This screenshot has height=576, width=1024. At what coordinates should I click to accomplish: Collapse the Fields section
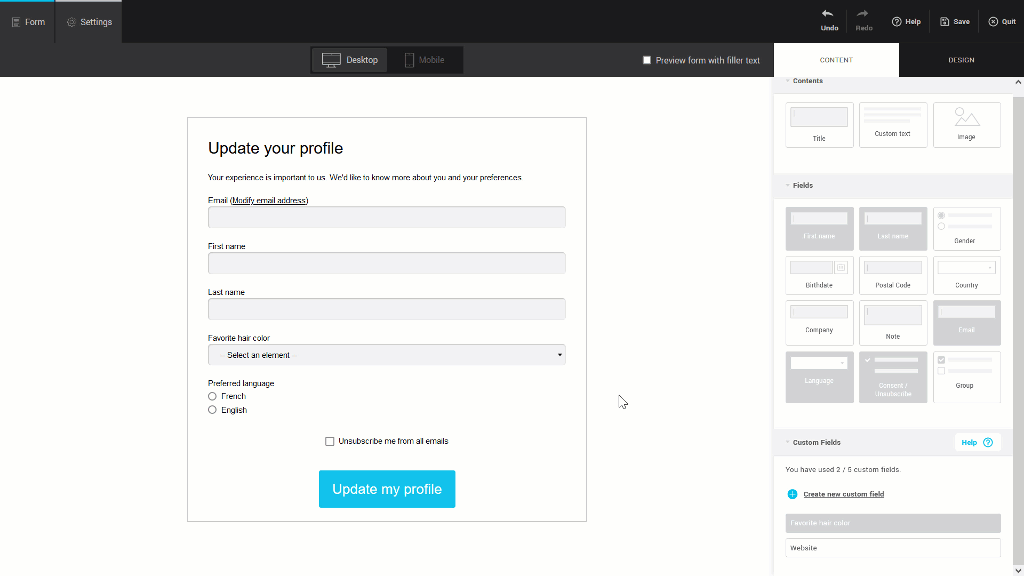[x=786, y=185]
